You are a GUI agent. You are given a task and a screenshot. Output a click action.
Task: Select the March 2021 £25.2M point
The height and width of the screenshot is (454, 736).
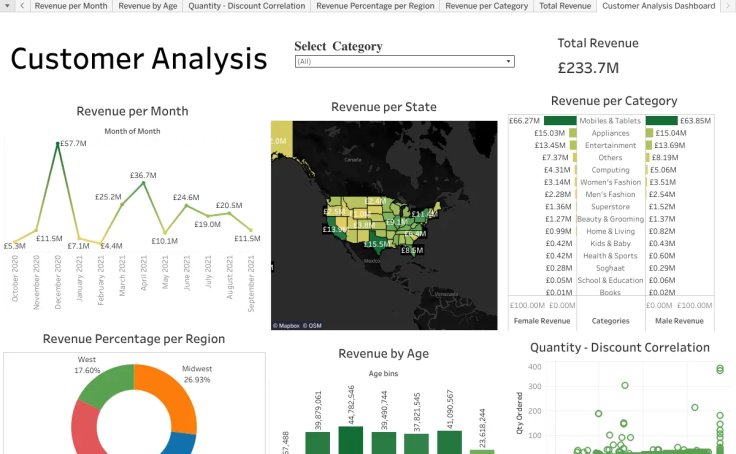pos(122,204)
